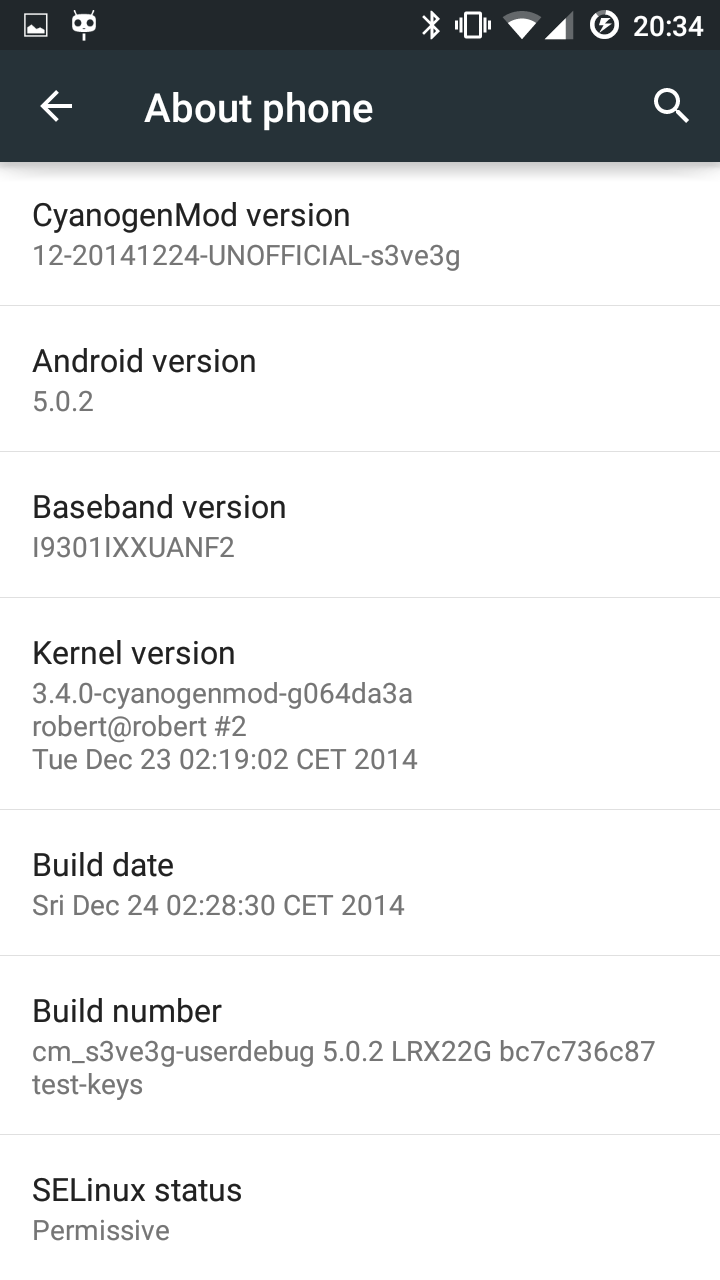The height and width of the screenshot is (1280, 720).
Task: Tap the mobile signal strength icon
Action: [x=560, y=25]
